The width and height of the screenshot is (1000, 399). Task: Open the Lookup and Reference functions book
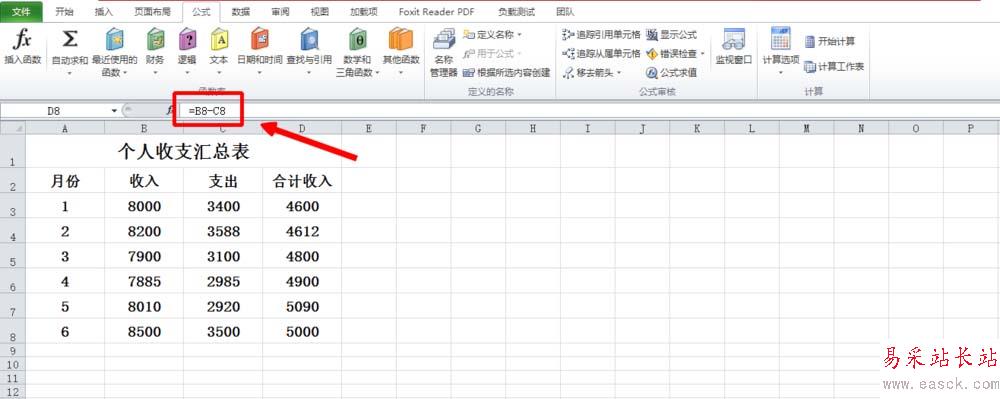[309, 52]
